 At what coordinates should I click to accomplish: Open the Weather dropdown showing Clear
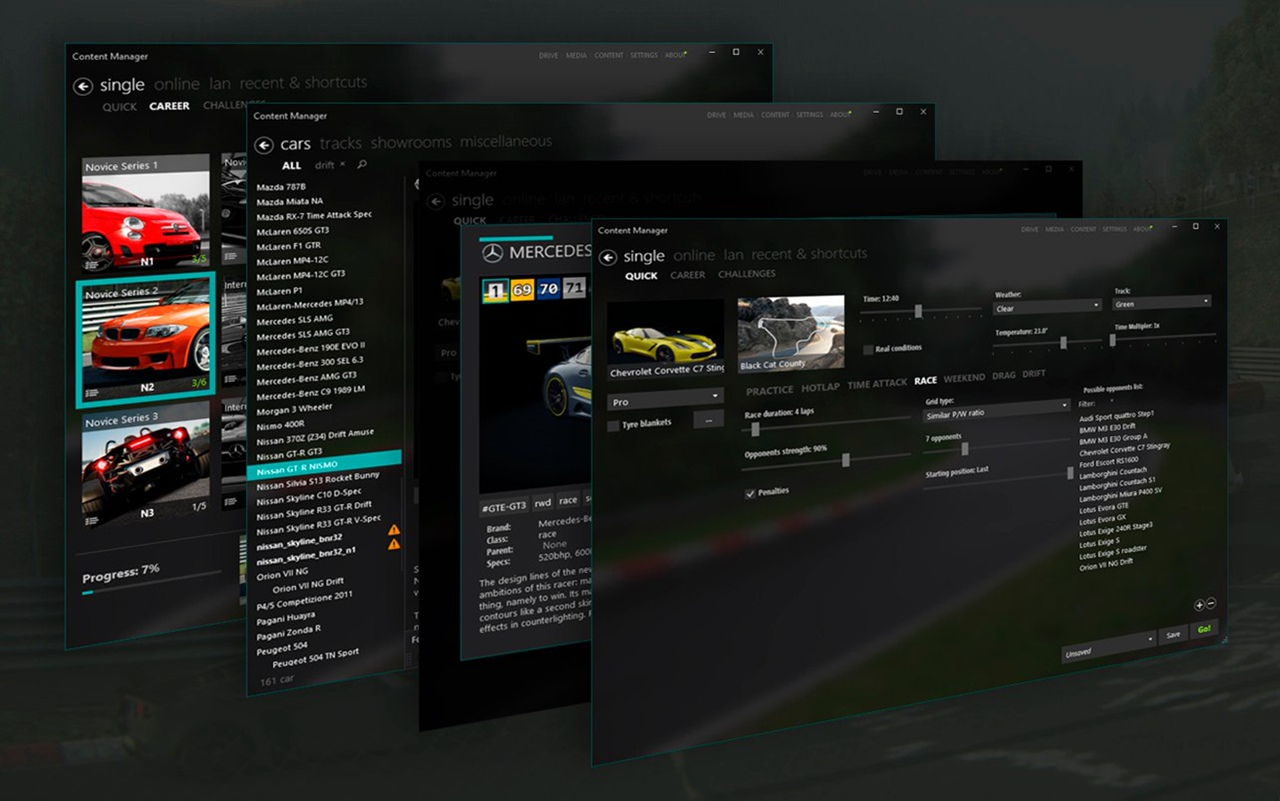[x=1047, y=307]
